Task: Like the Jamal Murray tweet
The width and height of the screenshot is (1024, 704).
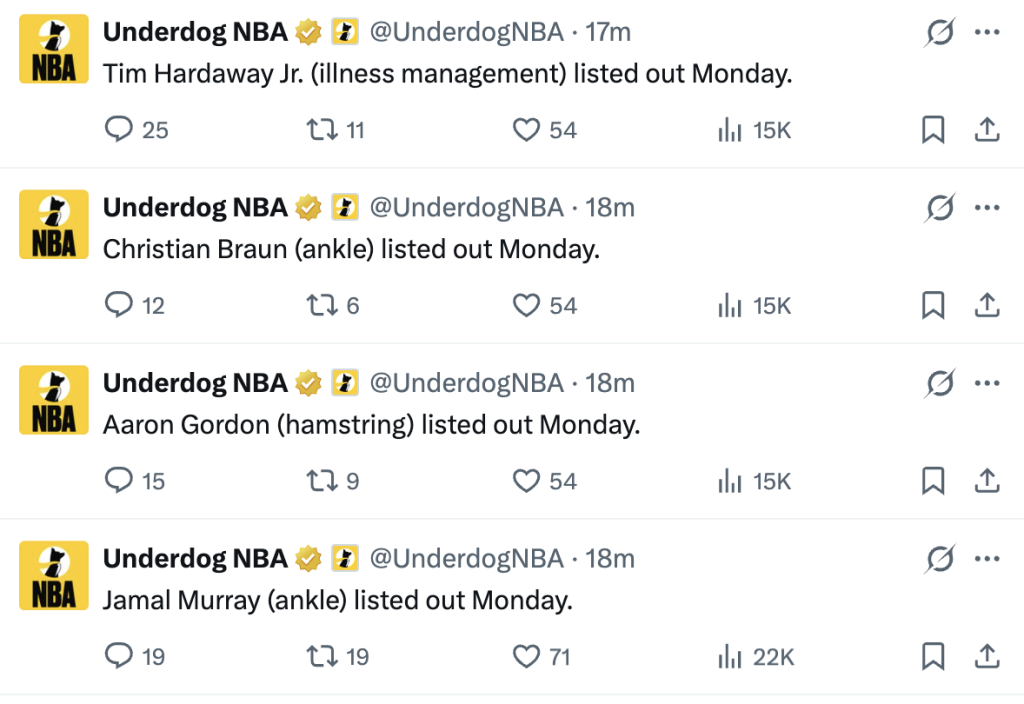Action: tap(527, 656)
